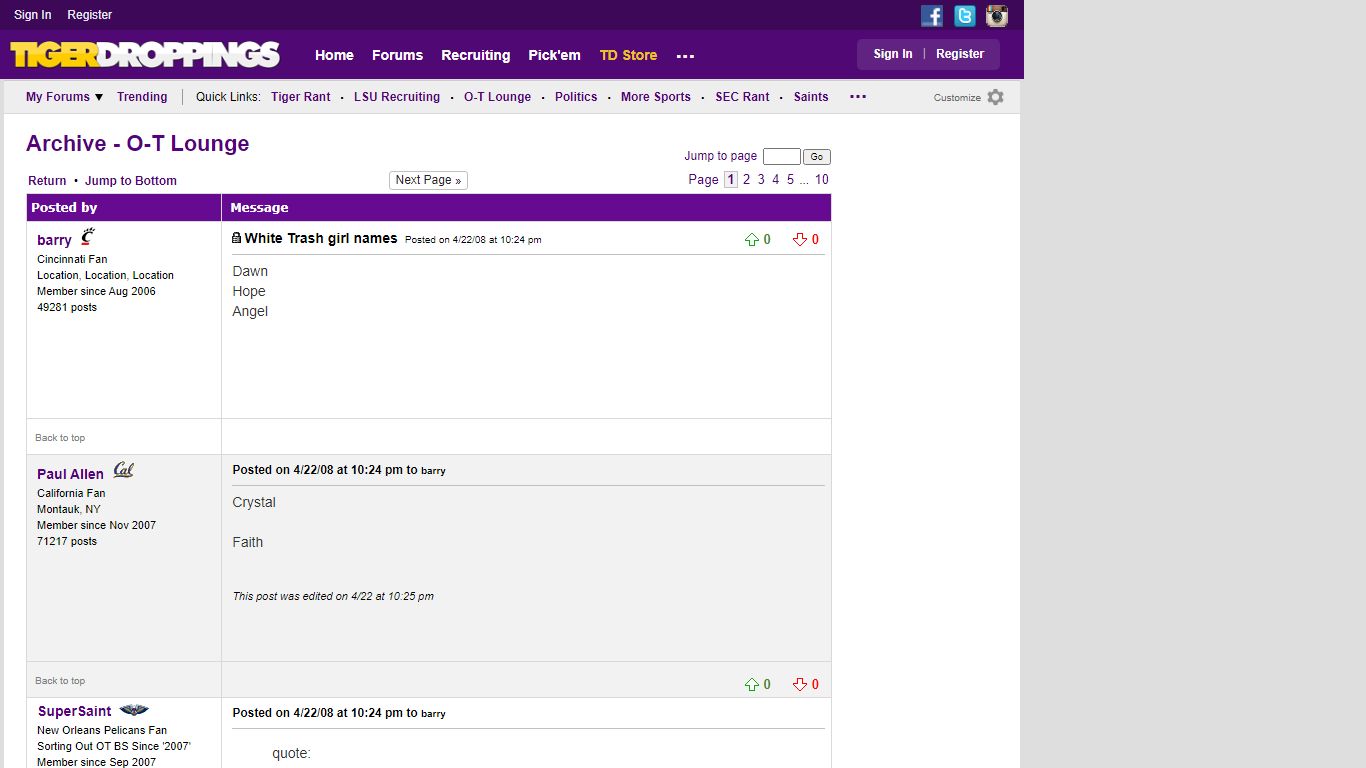Open Pick'em in main navigation
The width and height of the screenshot is (1366, 768).
tap(554, 55)
